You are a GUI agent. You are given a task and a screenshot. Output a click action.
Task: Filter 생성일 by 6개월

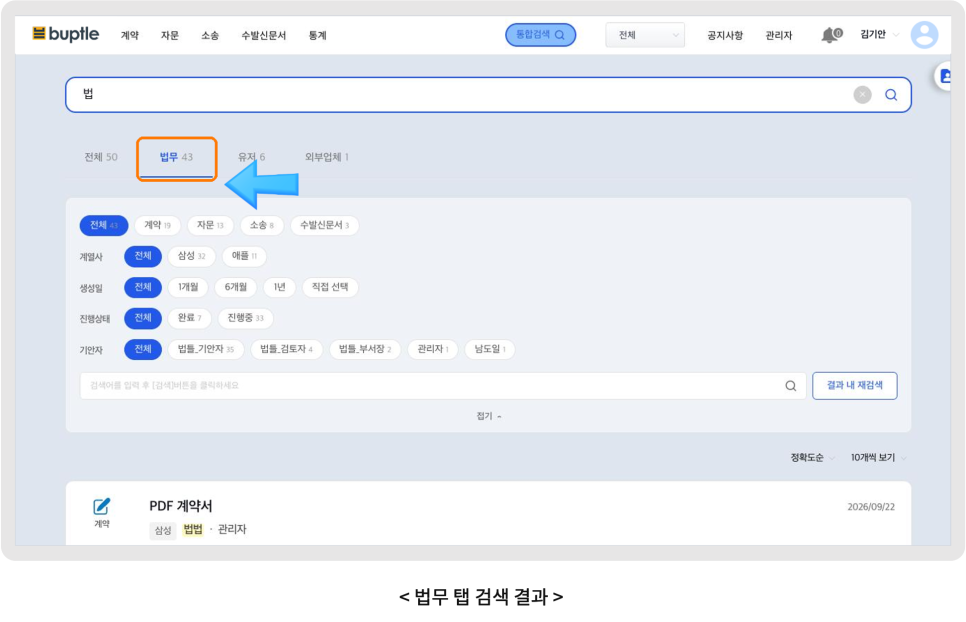tap(236, 288)
